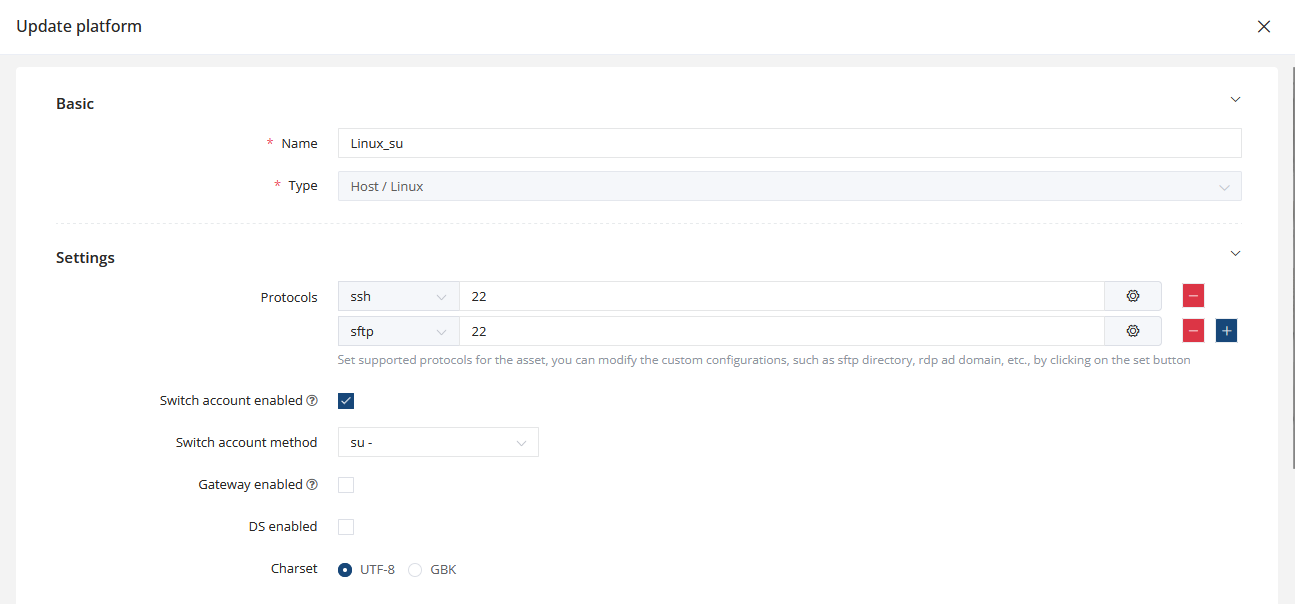1295x604 pixels.
Task: Open the sftp protocol dropdown
Action: coord(398,331)
